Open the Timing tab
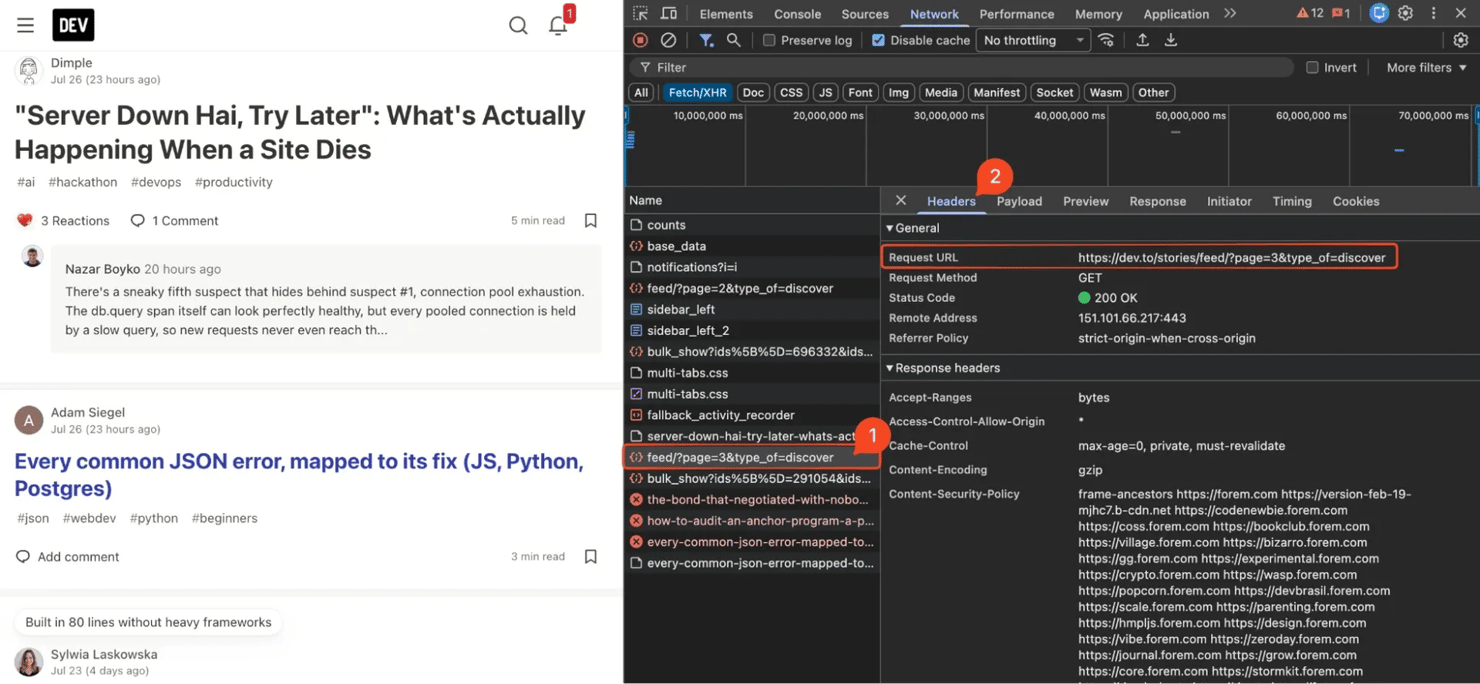The image size is (1480, 684). tap(1292, 201)
